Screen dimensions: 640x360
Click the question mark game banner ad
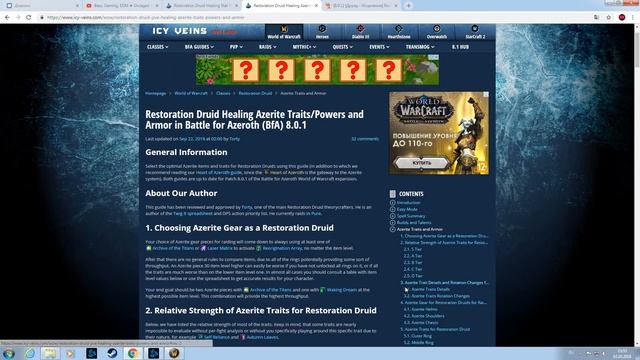click(x=317, y=70)
